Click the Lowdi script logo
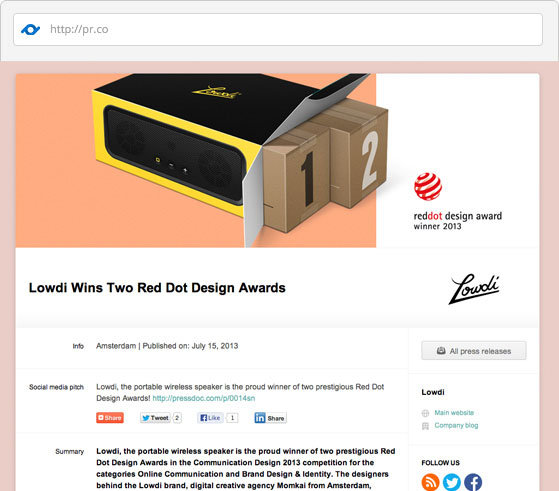559x491 pixels. pos(474,288)
